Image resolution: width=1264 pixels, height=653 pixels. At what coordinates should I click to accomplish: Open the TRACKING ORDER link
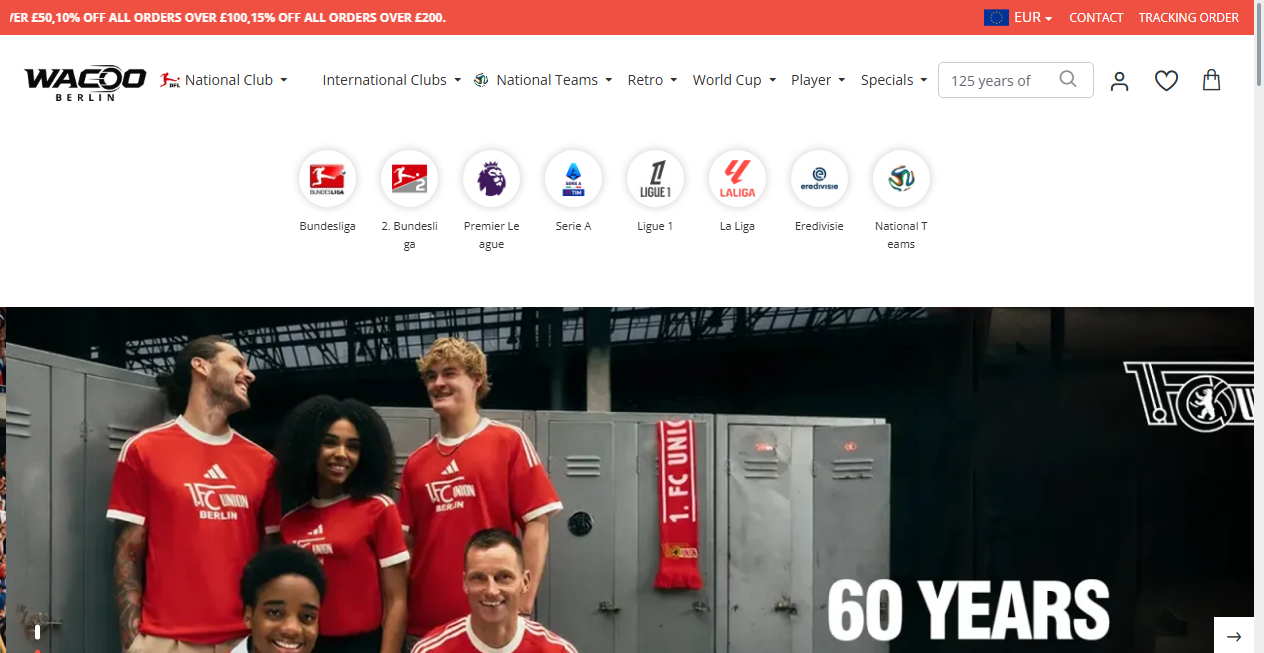[x=1188, y=17]
